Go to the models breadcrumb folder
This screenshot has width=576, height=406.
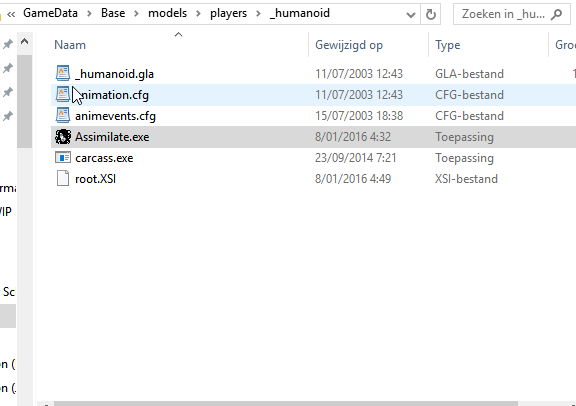[x=168, y=13]
